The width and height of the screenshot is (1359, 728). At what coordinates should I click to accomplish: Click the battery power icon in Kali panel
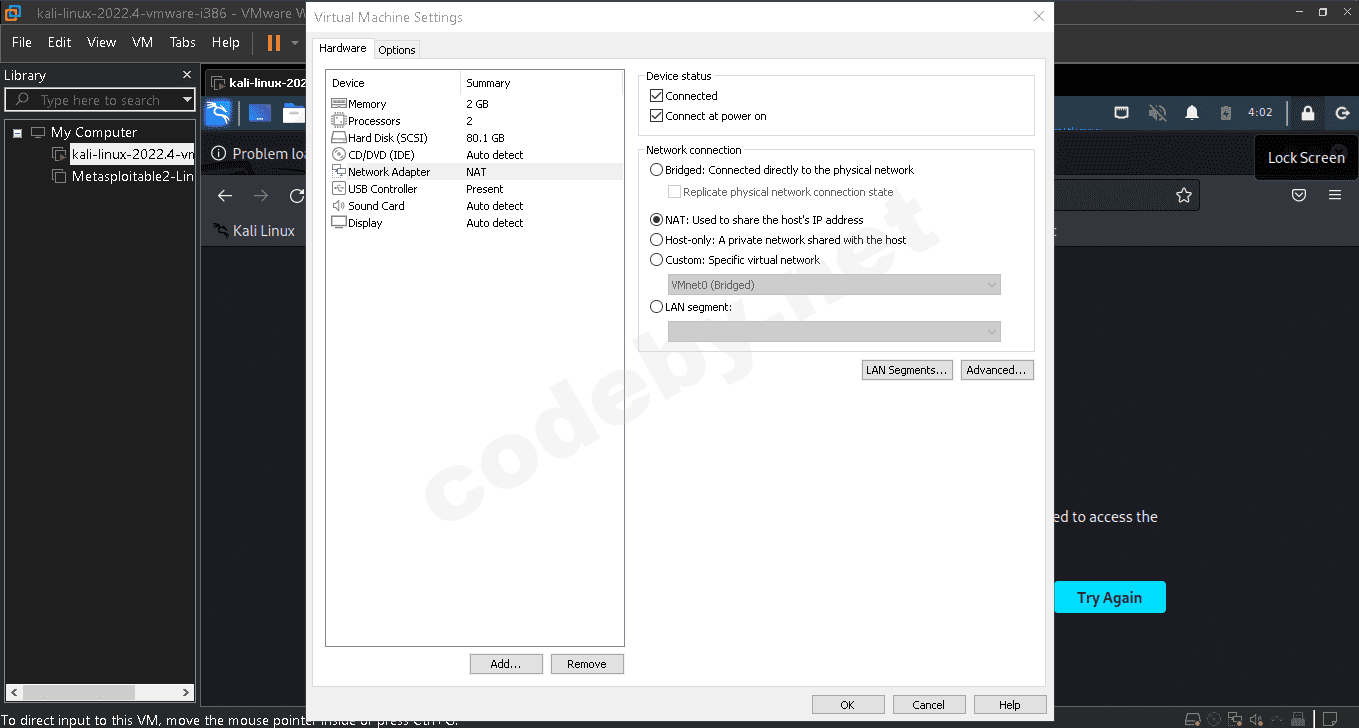coord(1226,113)
